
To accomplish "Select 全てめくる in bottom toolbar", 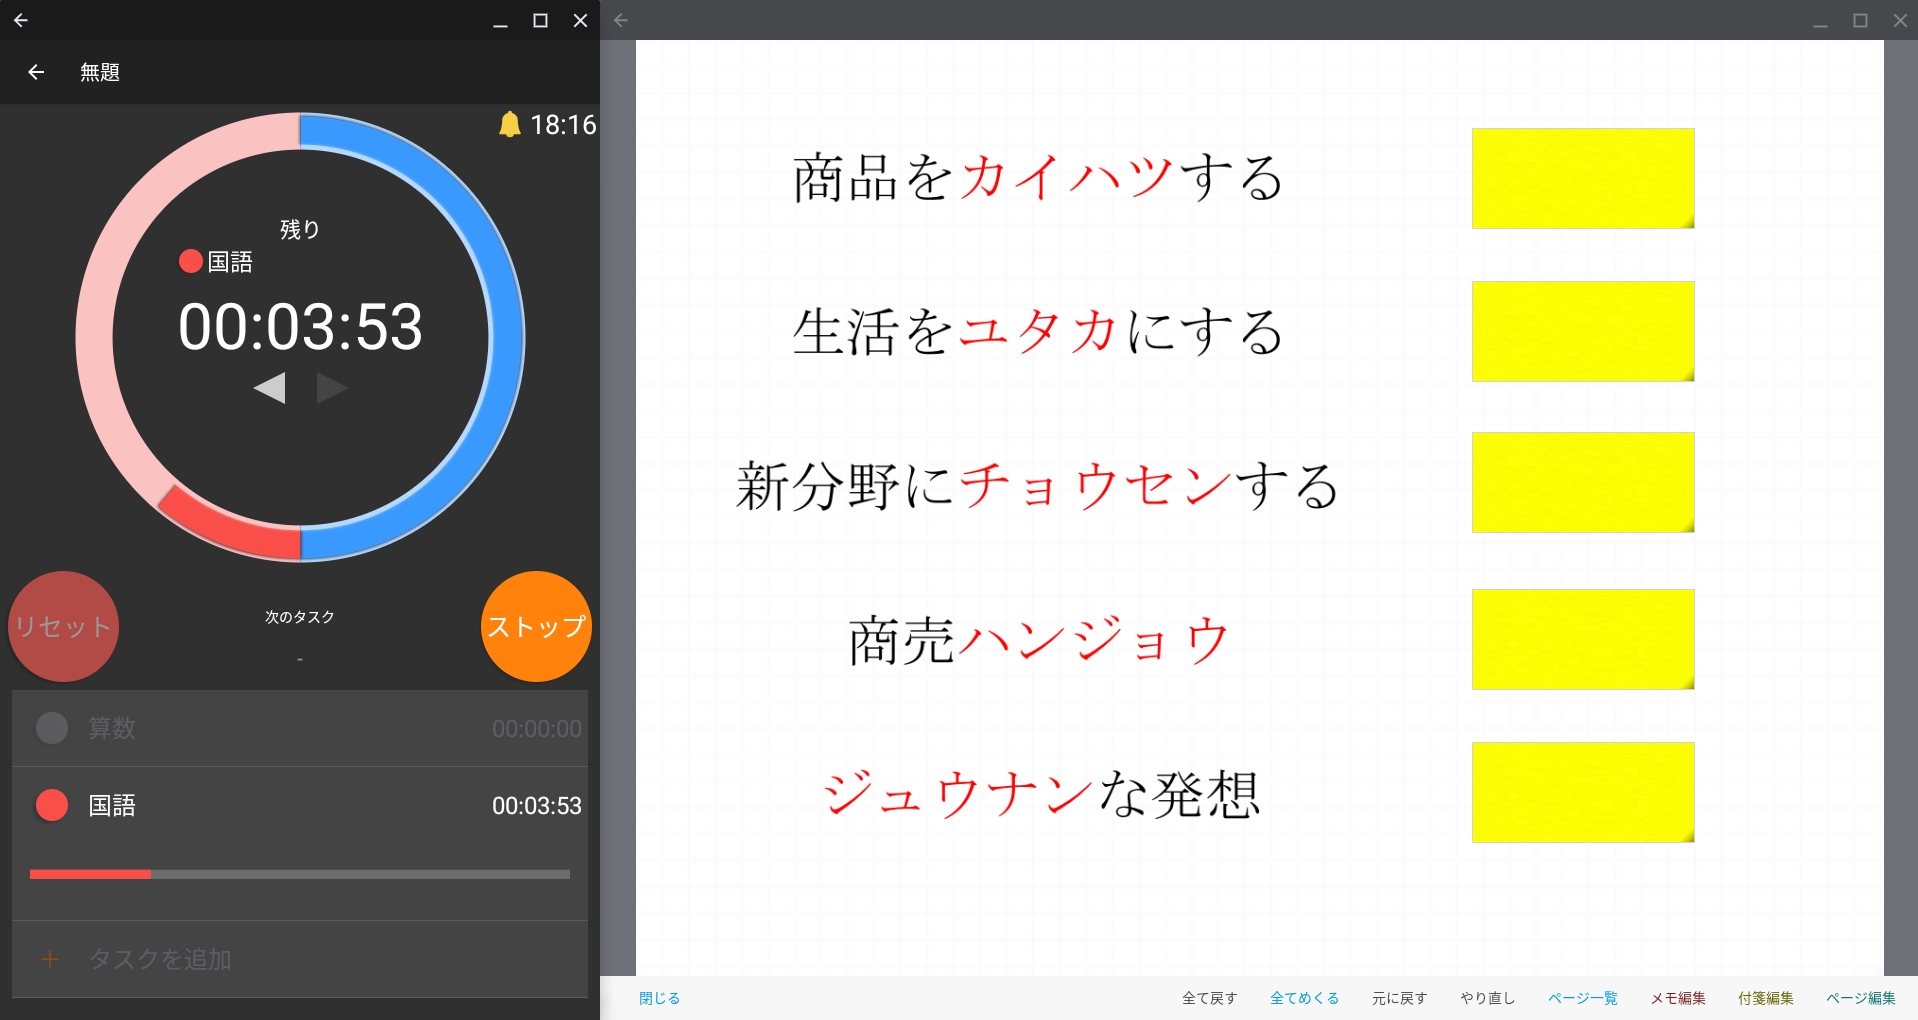I will (1304, 998).
